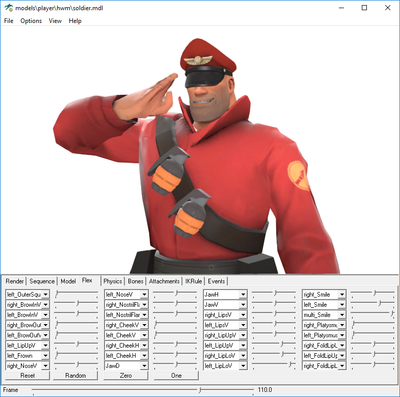The image size is (400, 397).
Task: Click the Zero button
Action: coord(126,375)
